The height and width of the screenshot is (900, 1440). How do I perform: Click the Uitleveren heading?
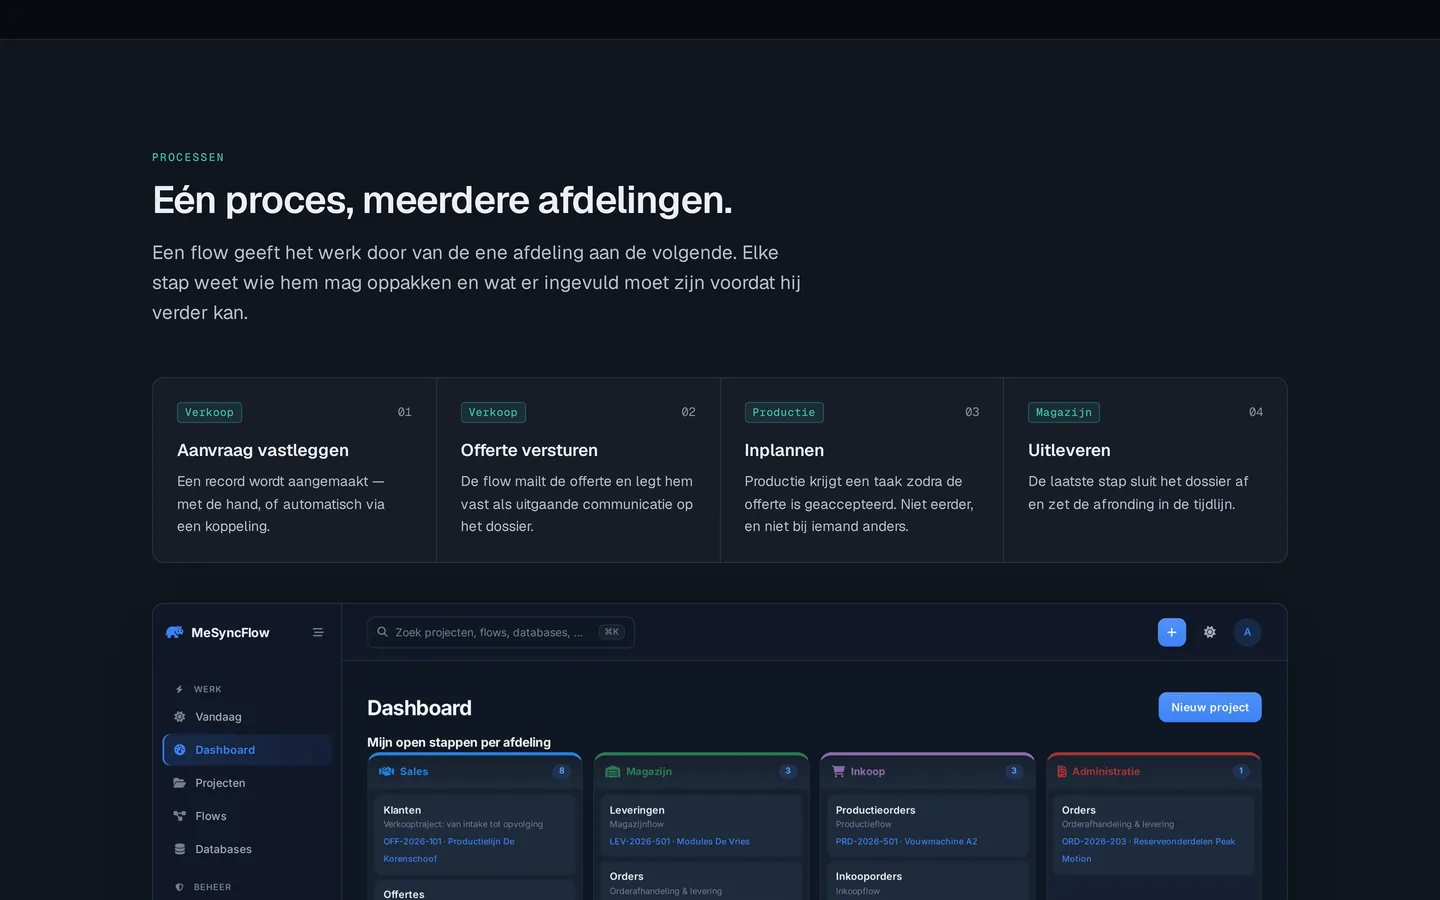1069,450
